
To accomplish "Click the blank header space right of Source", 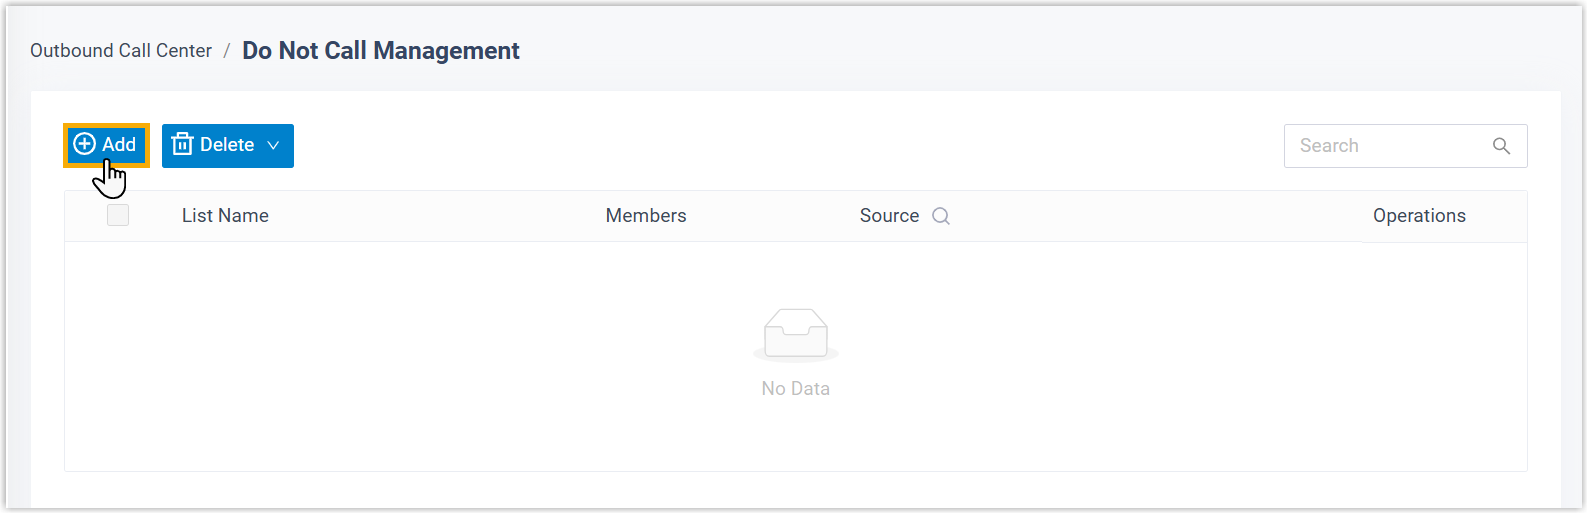I will (1150, 216).
